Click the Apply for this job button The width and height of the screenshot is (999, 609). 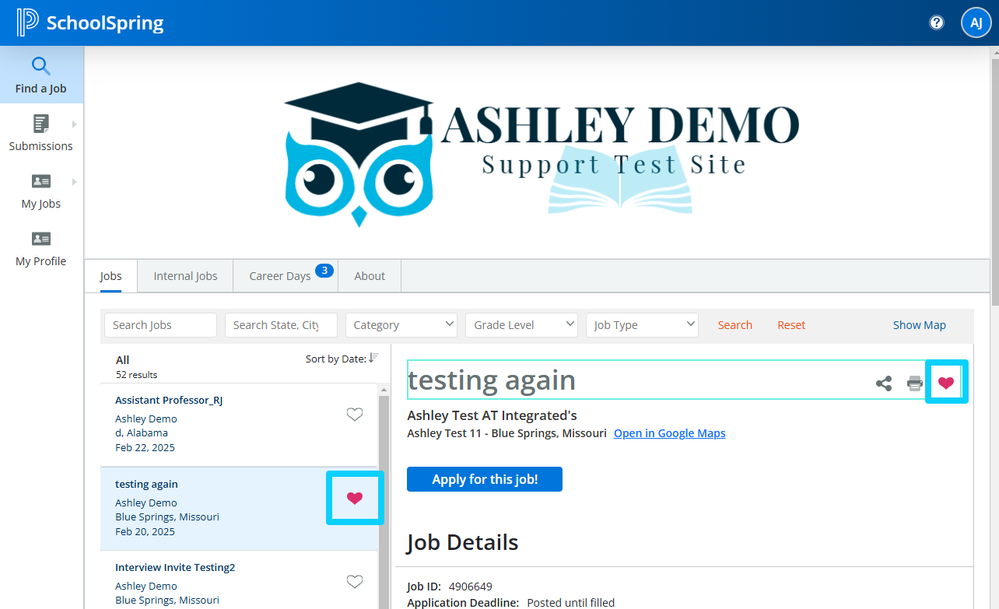(484, 479)
